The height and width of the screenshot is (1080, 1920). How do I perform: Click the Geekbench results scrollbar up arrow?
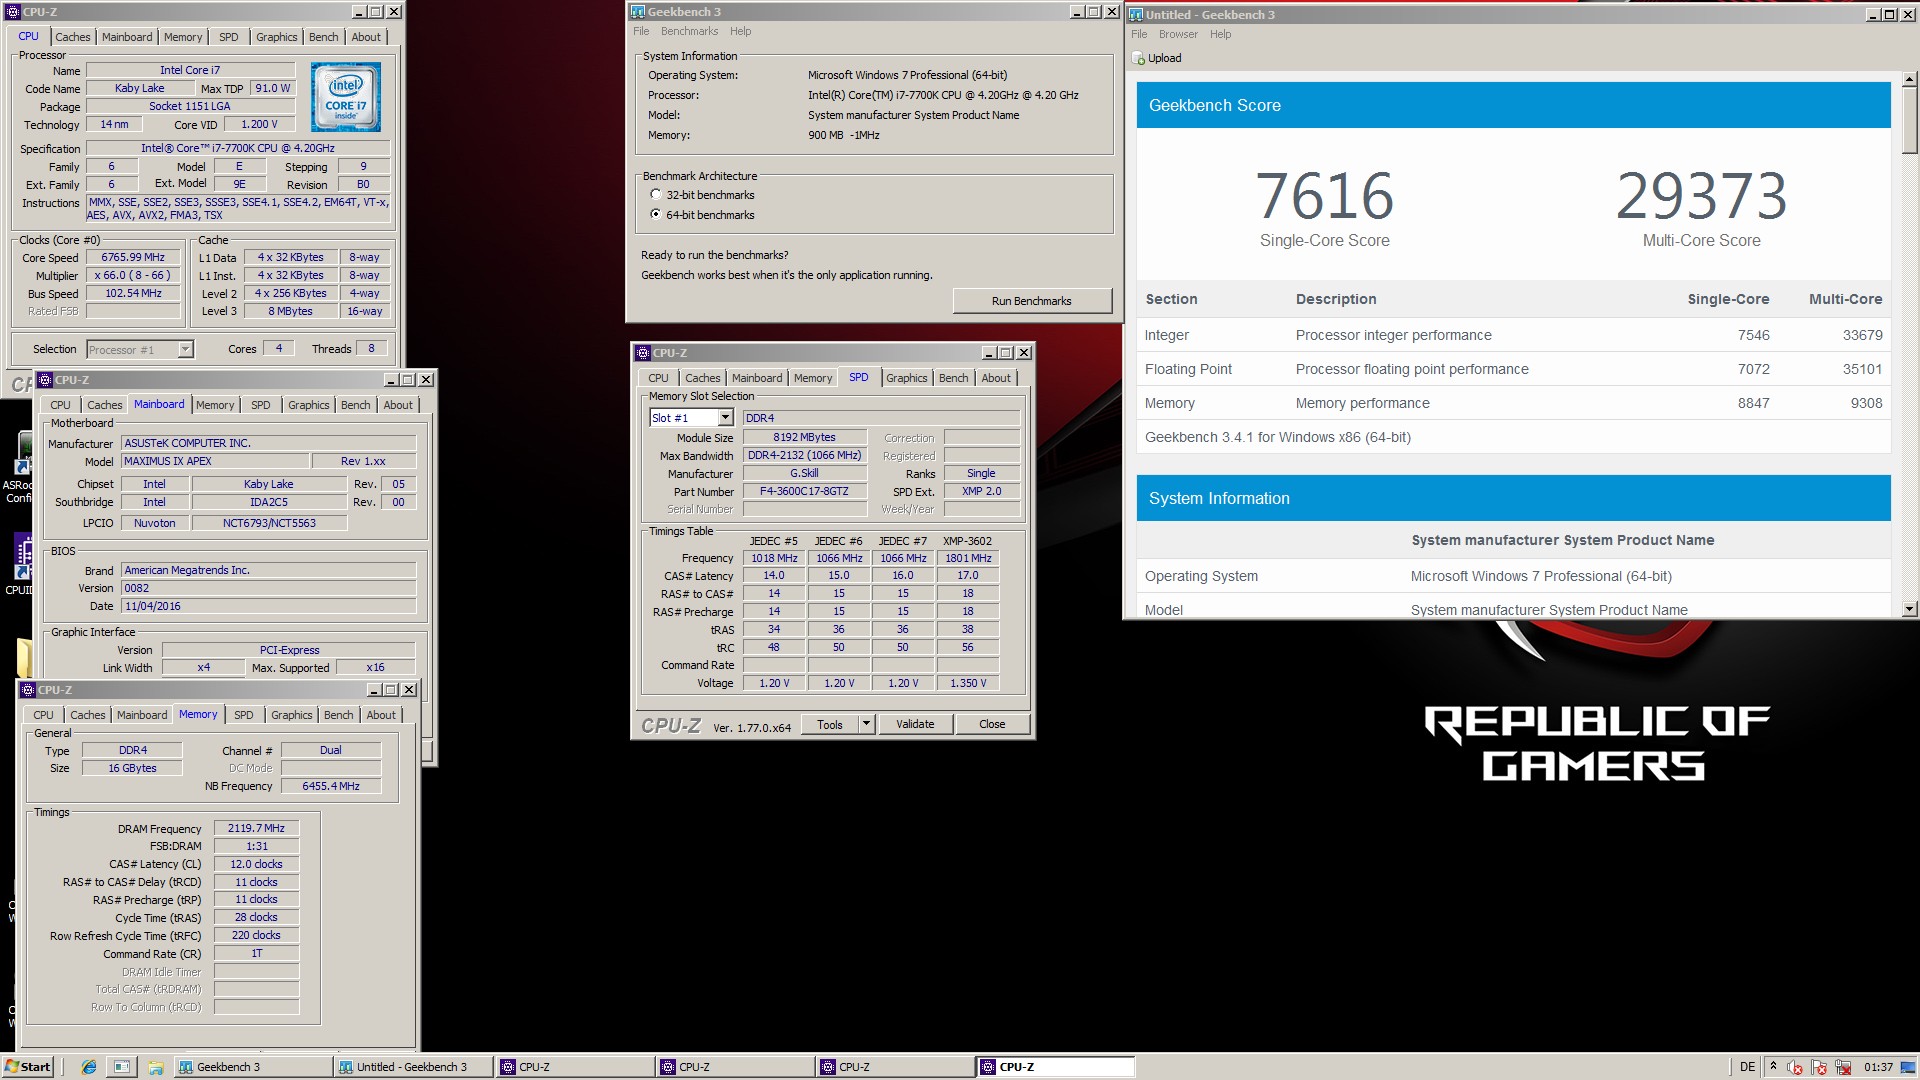click(1910, 79)
